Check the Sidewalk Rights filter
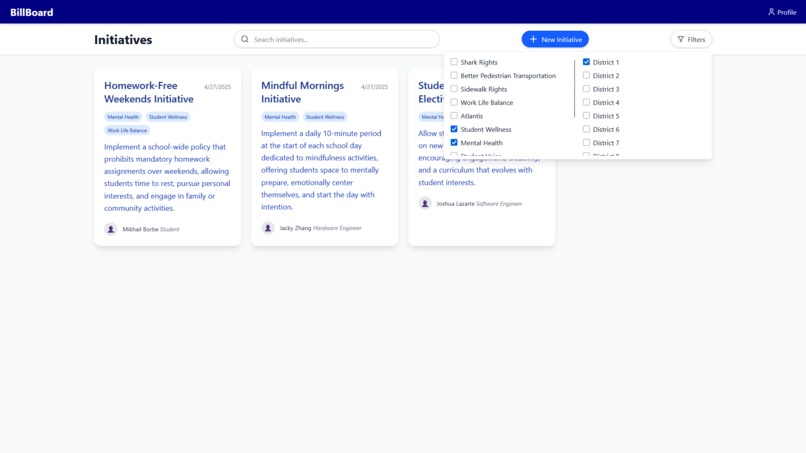 [454, 88]
